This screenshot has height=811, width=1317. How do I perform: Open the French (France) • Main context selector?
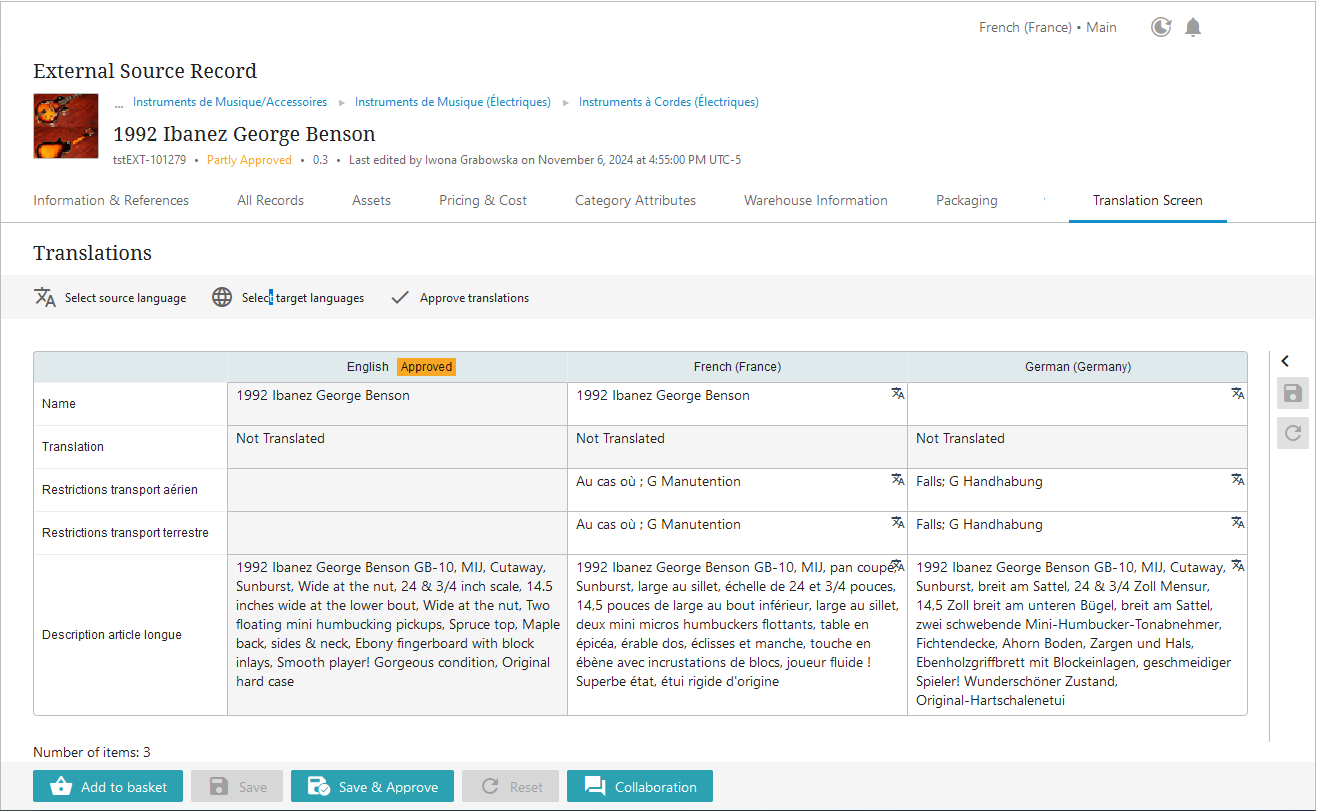point(1047,27)
